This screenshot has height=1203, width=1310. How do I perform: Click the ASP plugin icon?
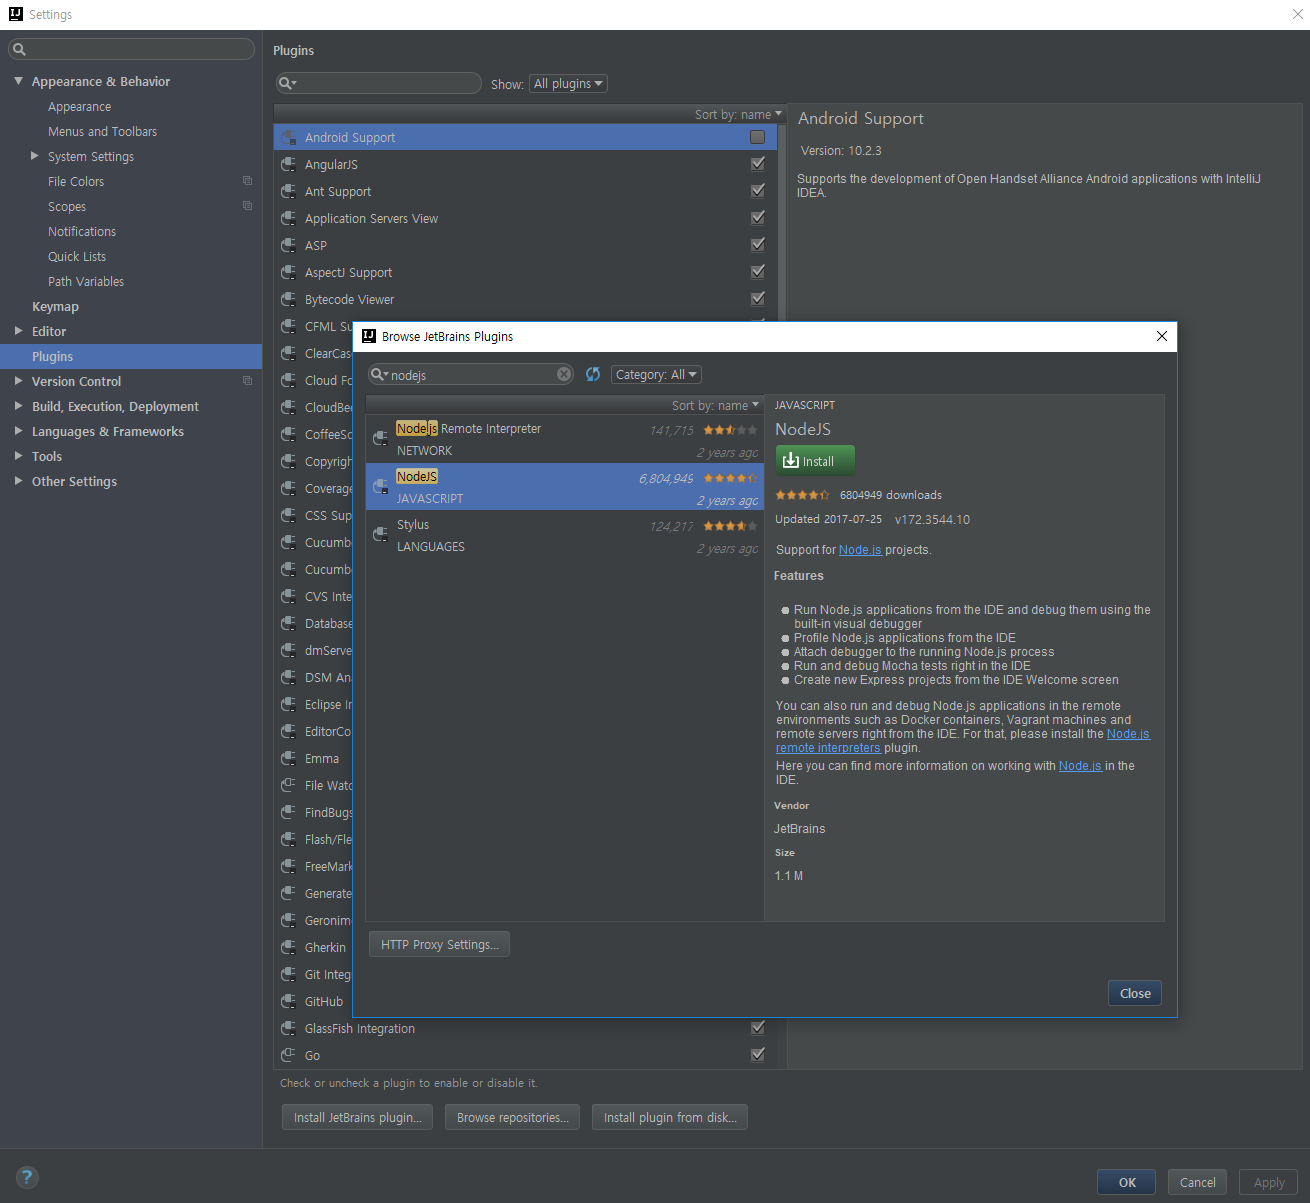288,245
